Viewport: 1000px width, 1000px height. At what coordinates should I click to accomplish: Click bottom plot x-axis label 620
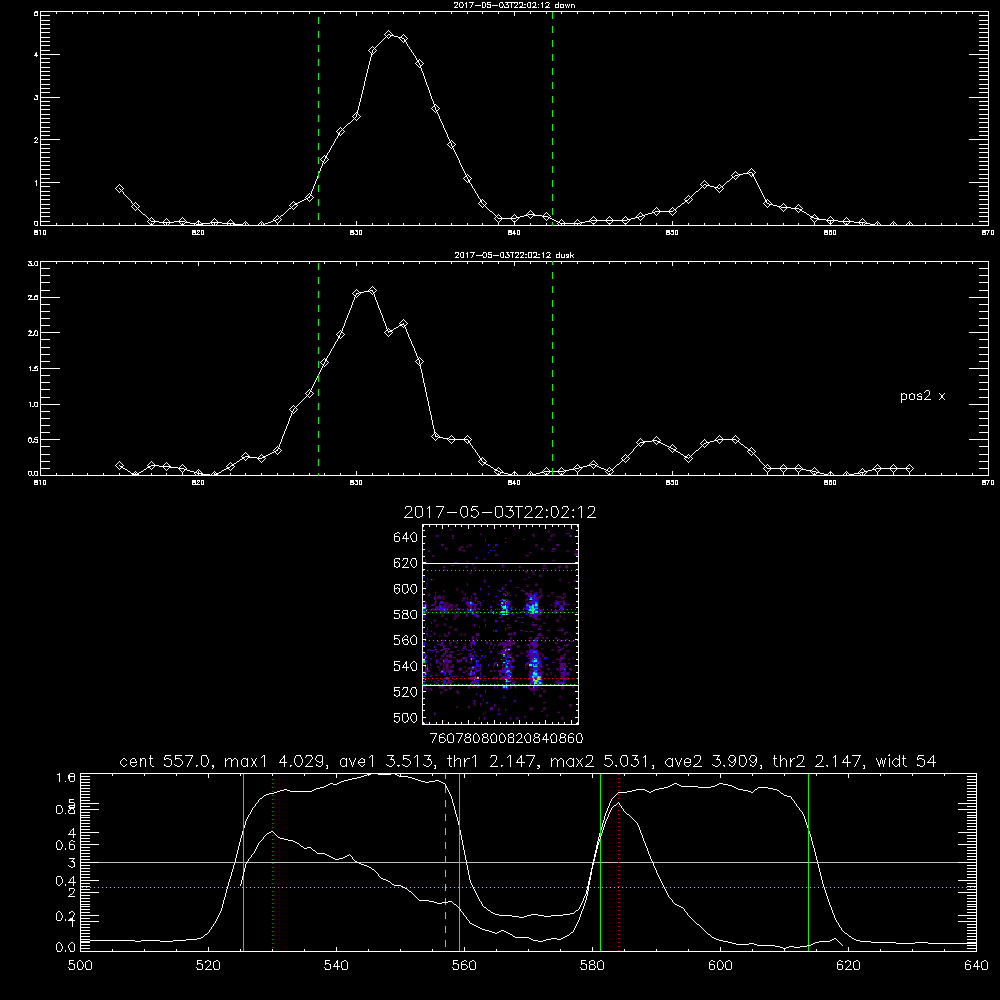tap(848, 966)
